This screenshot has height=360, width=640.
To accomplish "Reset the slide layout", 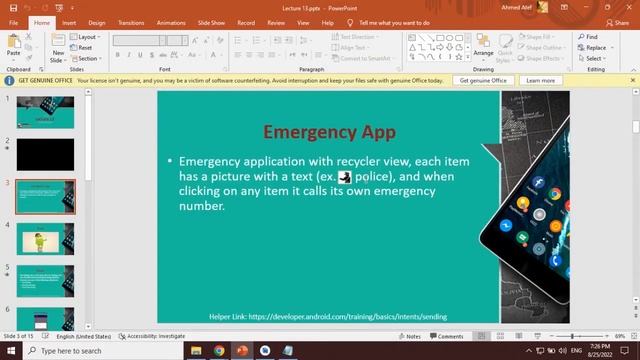I will click(81, 48).
